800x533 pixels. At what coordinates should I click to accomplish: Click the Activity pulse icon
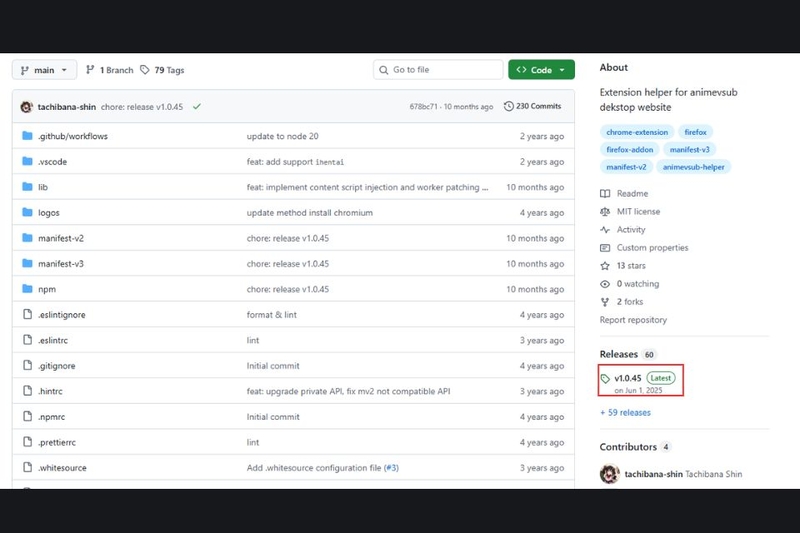click(605, 230)
